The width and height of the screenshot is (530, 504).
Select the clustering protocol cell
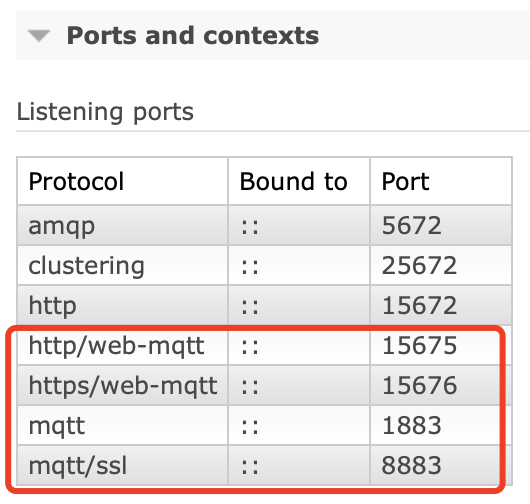click(123, 265)
